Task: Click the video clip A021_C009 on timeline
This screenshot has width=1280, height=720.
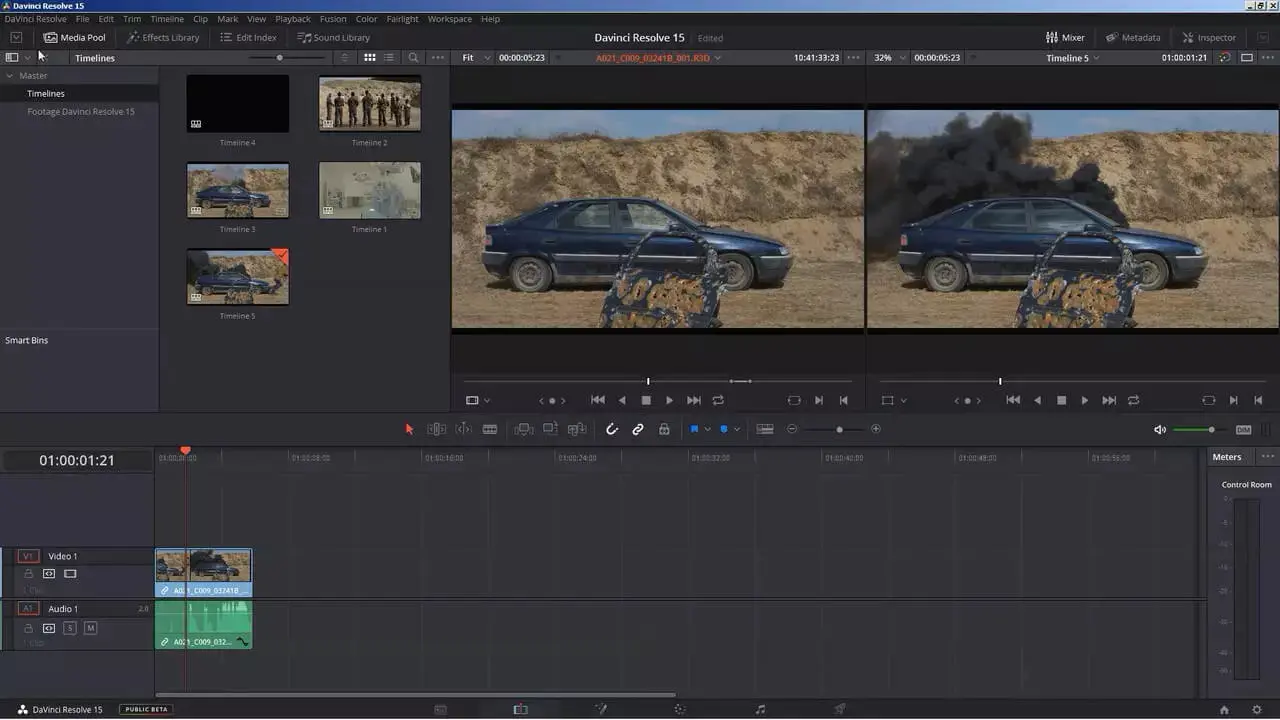Action: point(203,573)
